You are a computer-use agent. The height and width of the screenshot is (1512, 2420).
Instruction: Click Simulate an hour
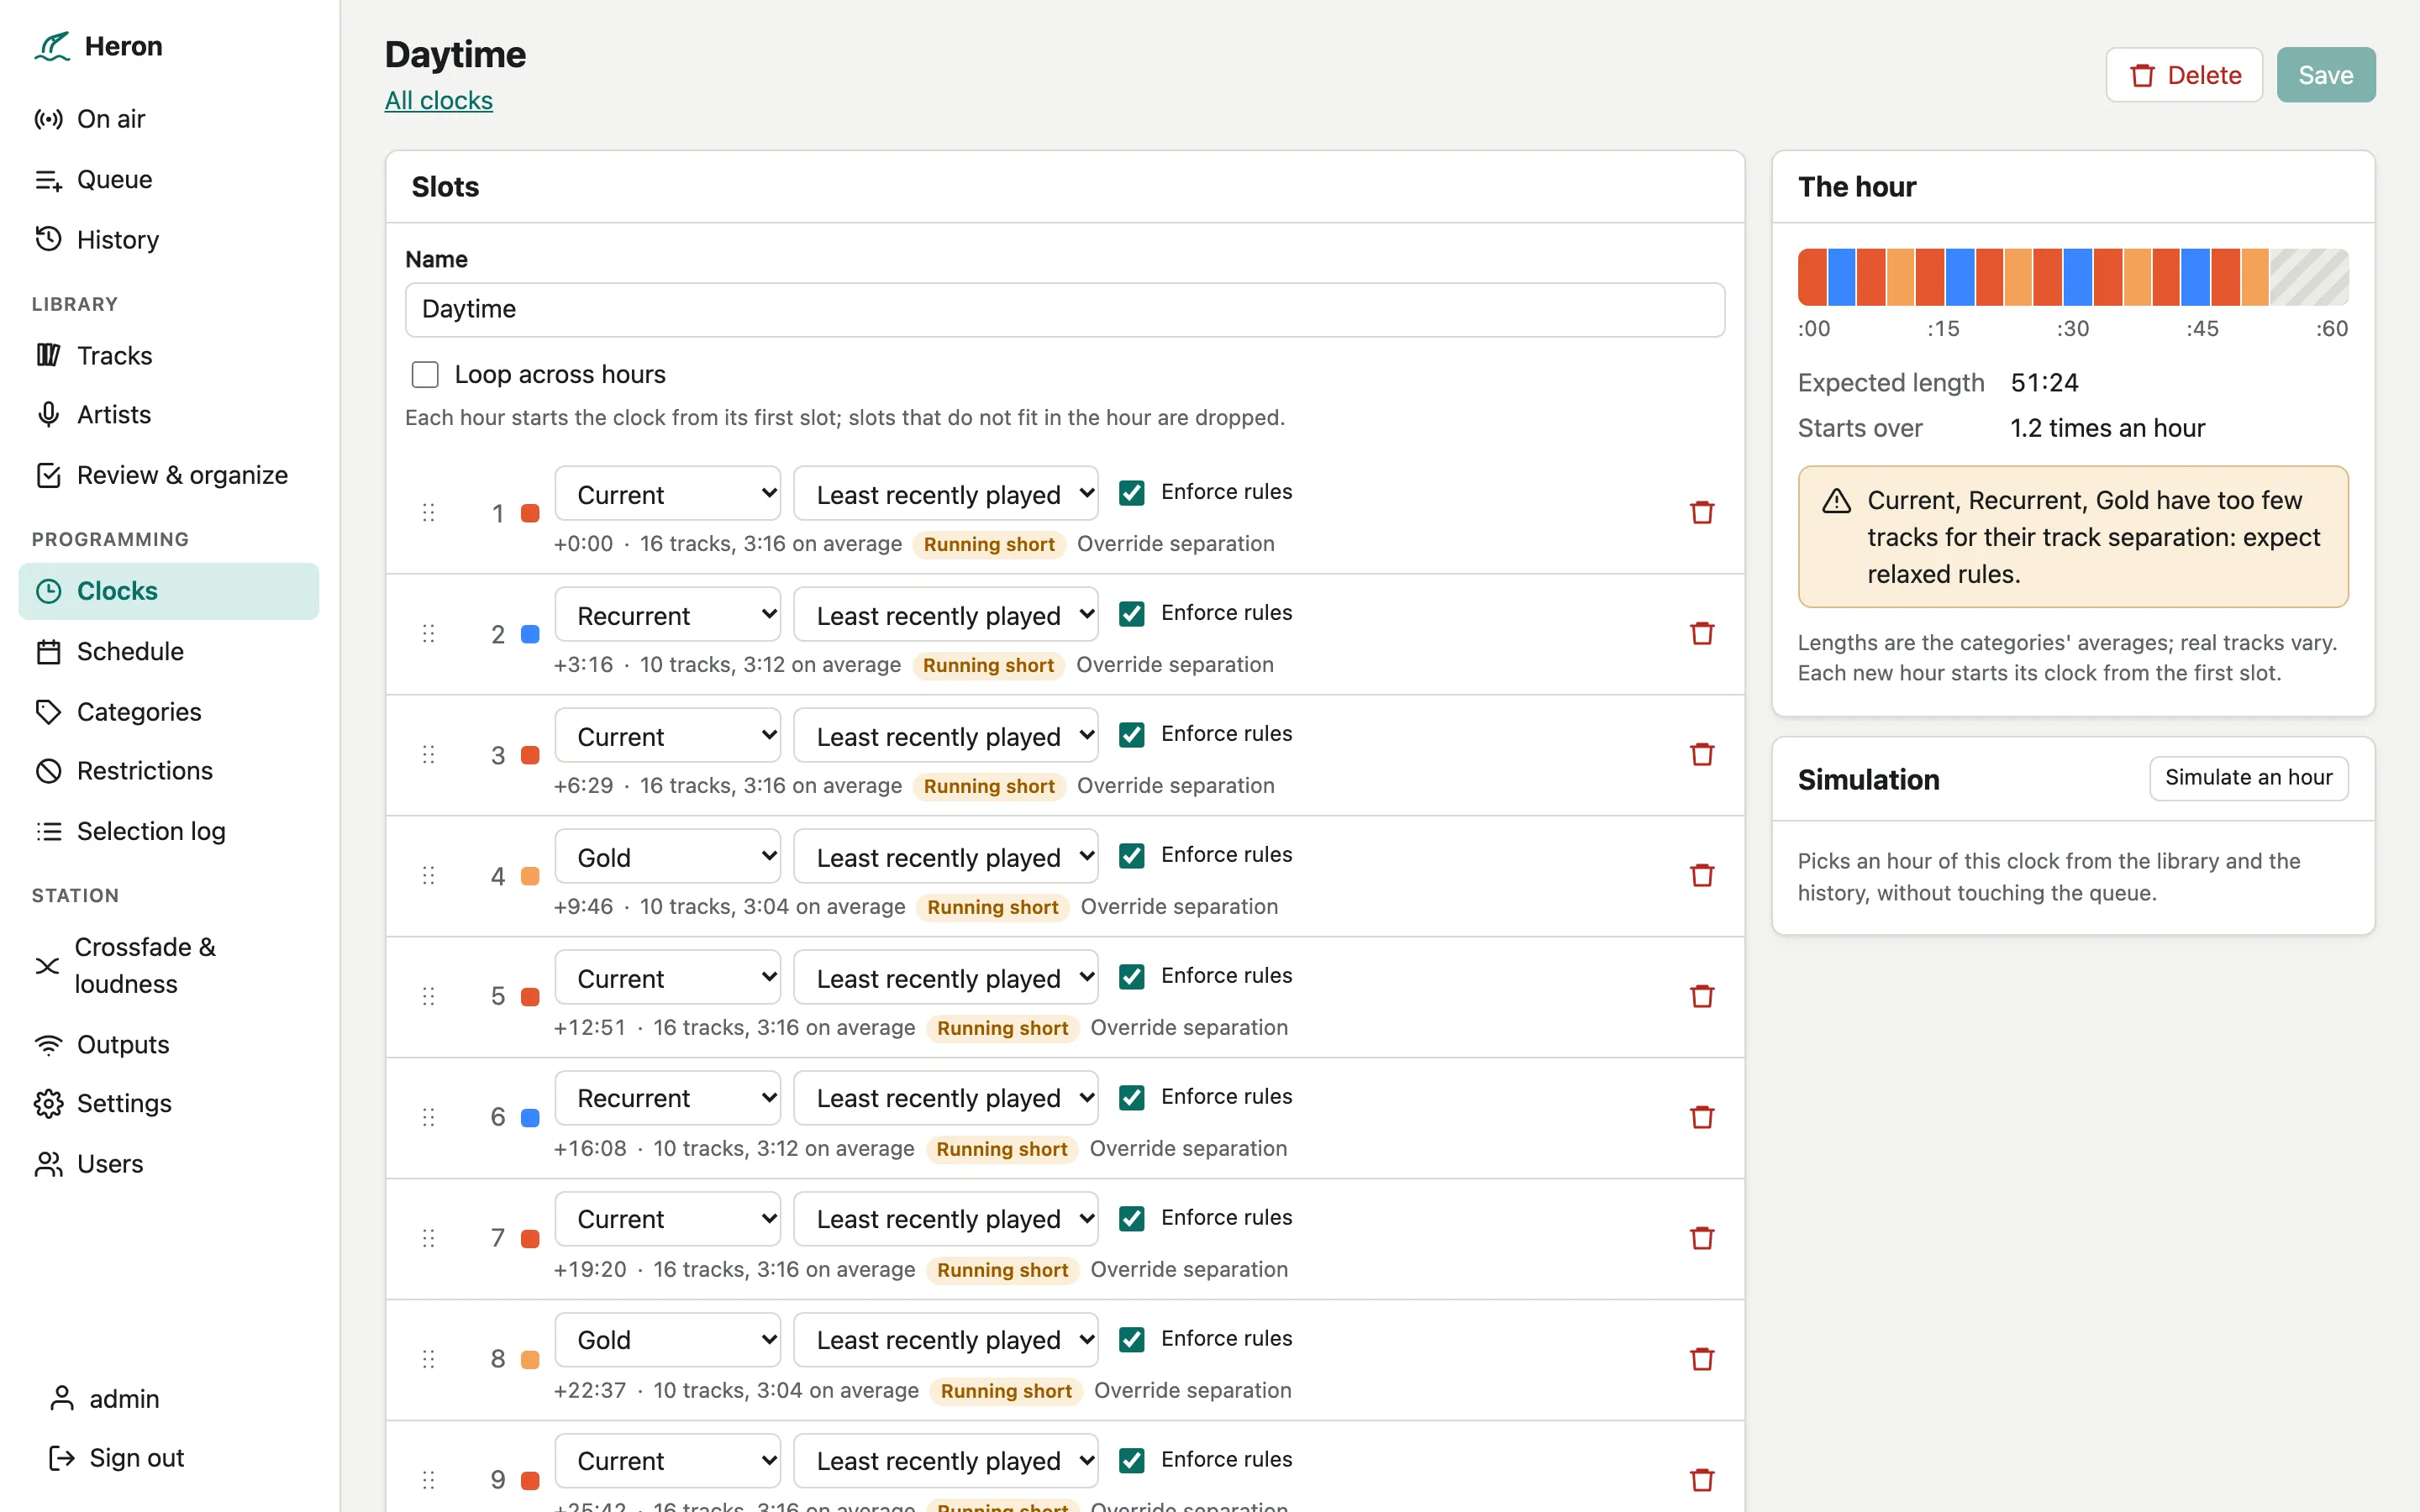pyautogui.click(x=2248, y=778)
